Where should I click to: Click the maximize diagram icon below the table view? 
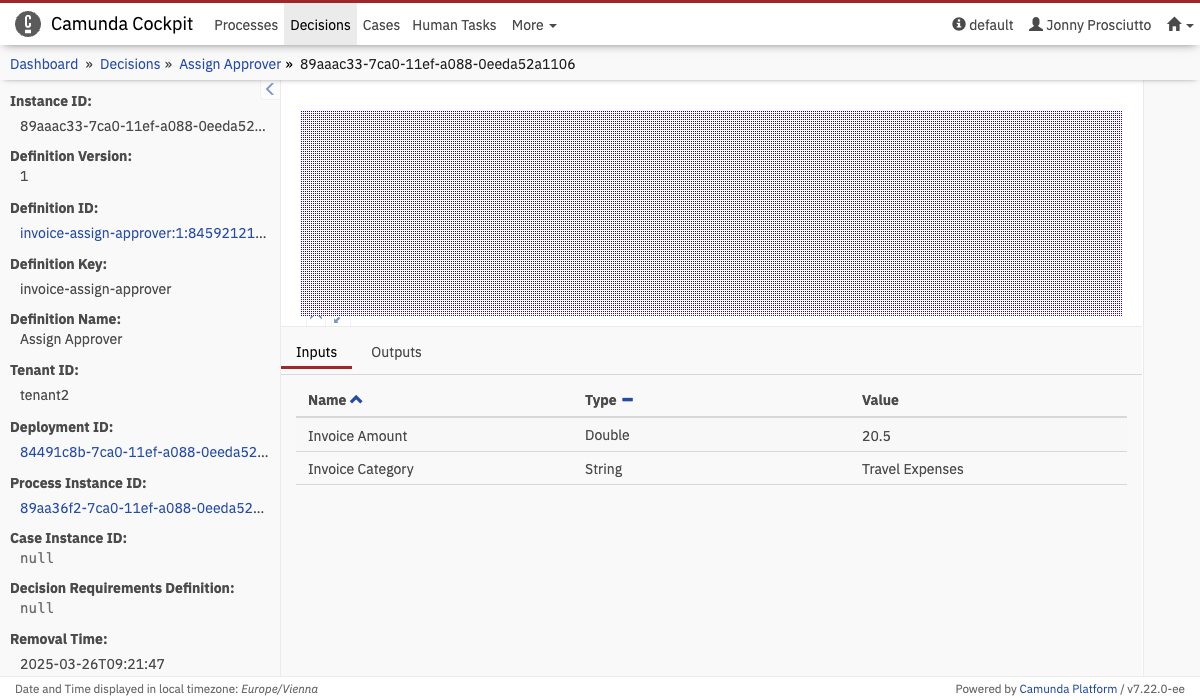coord(336,319)
